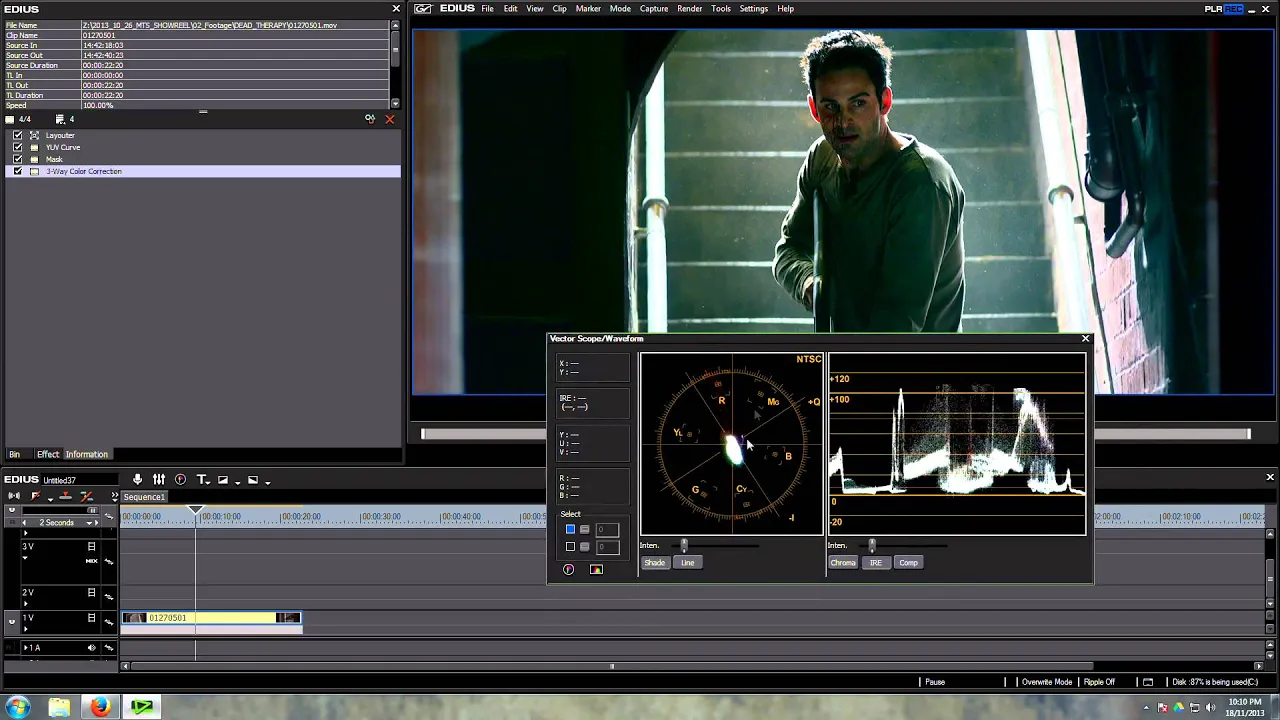Switch to the Bin tab
This screenshot has width=1280, height=720.
(x=14, y=454)
